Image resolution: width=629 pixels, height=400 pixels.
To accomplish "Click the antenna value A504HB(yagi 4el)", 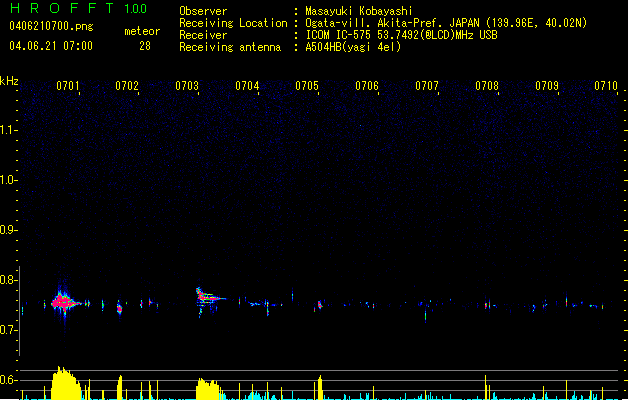I will (353, 47).
